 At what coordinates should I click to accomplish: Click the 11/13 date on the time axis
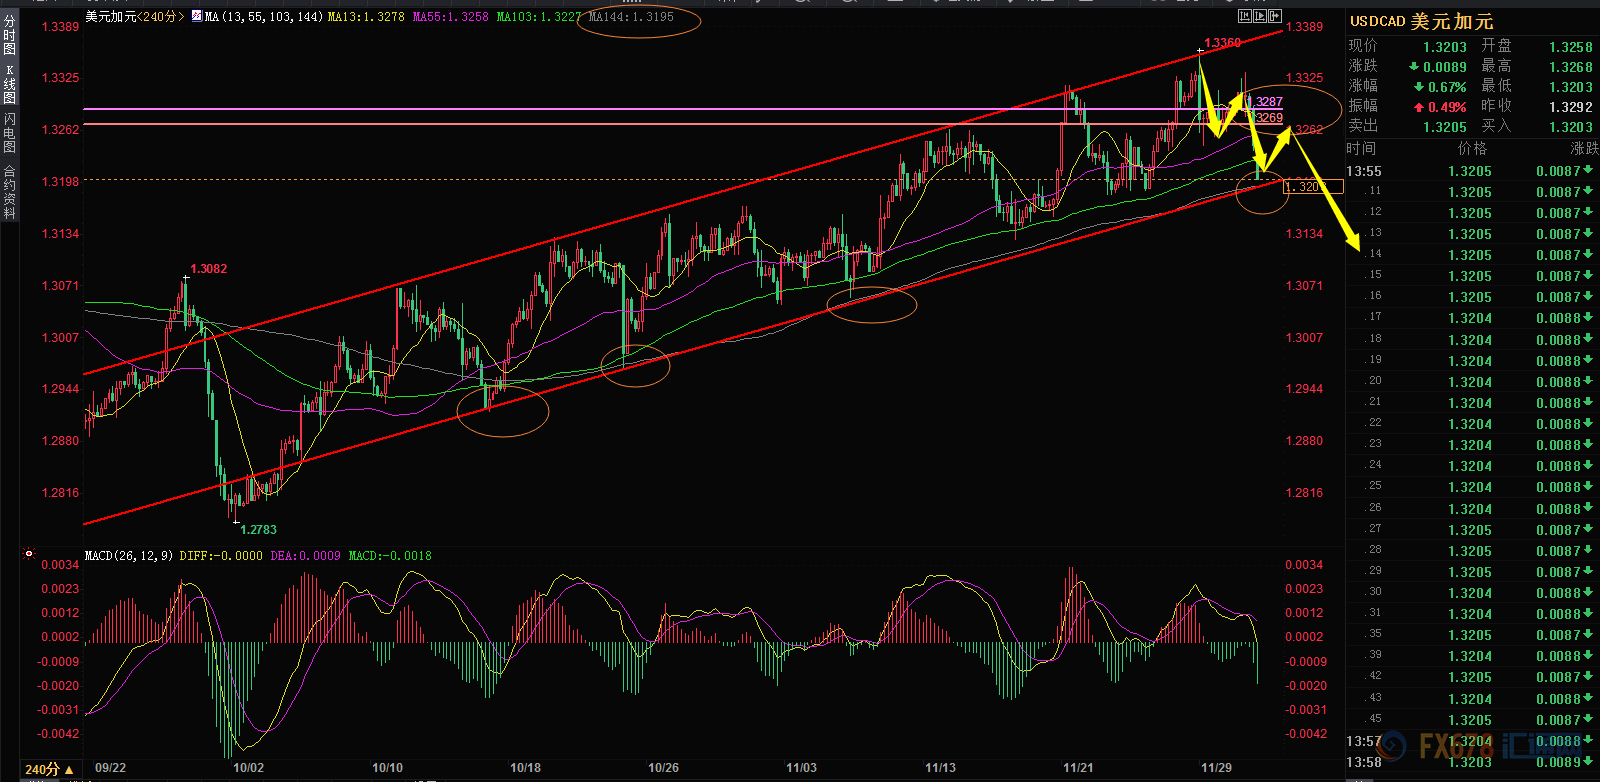coord(940,768)
